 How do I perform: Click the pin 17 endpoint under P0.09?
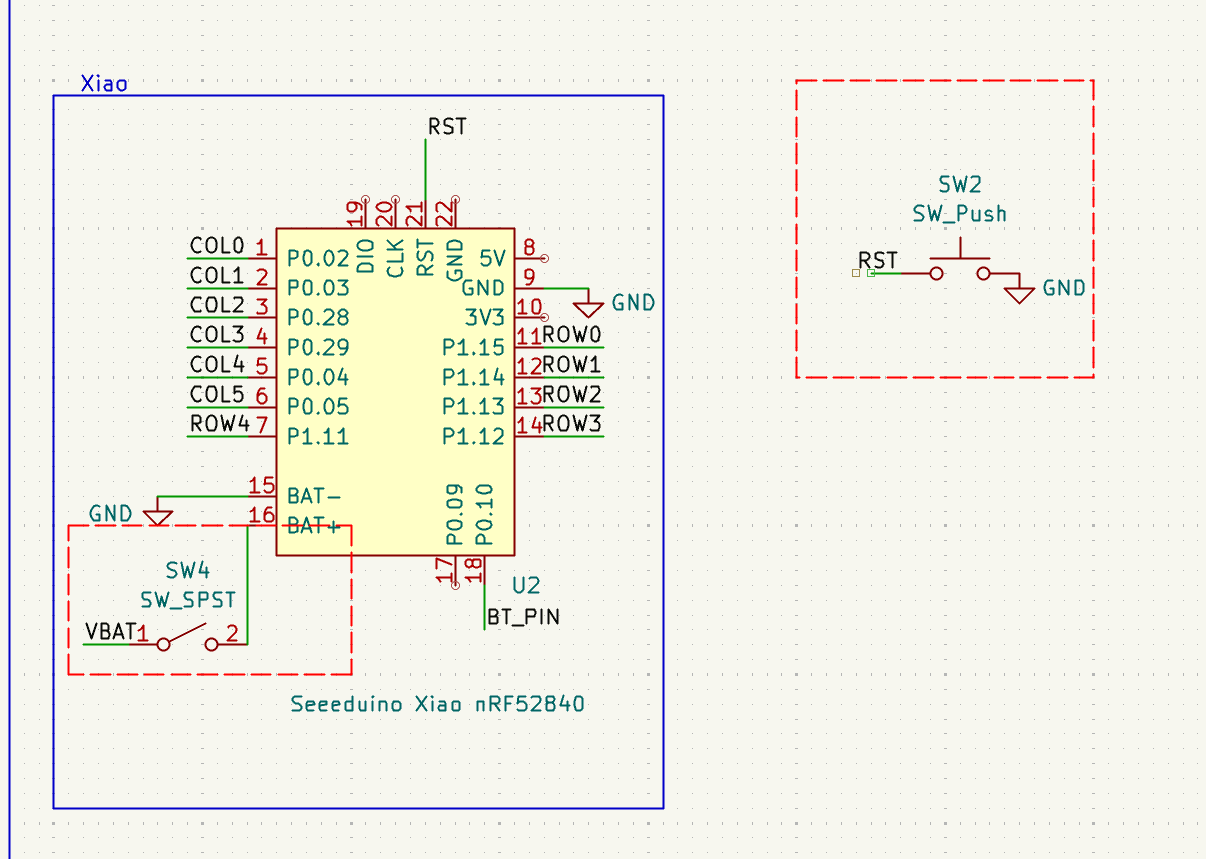[x=455, y=585]
